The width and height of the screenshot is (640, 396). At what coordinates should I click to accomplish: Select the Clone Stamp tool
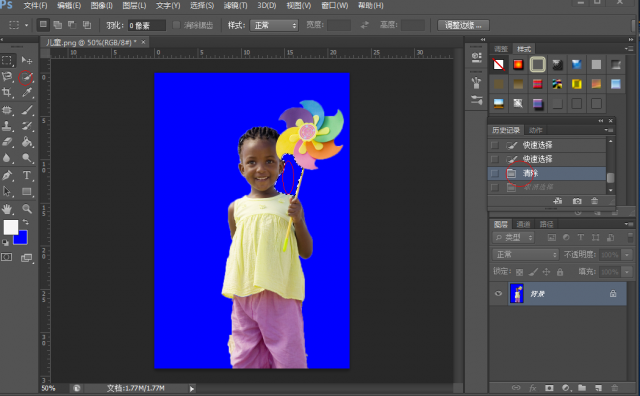coord(7,126)
